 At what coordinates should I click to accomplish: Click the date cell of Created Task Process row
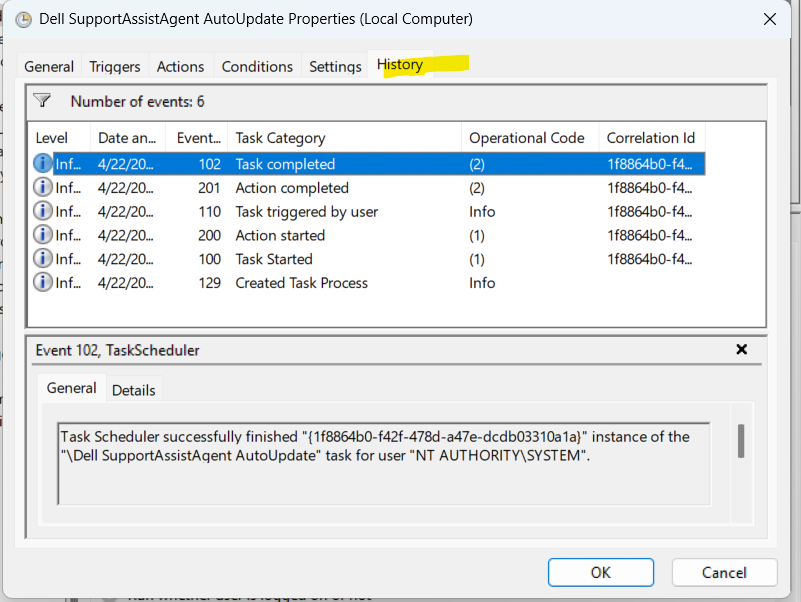click(125, 283)
